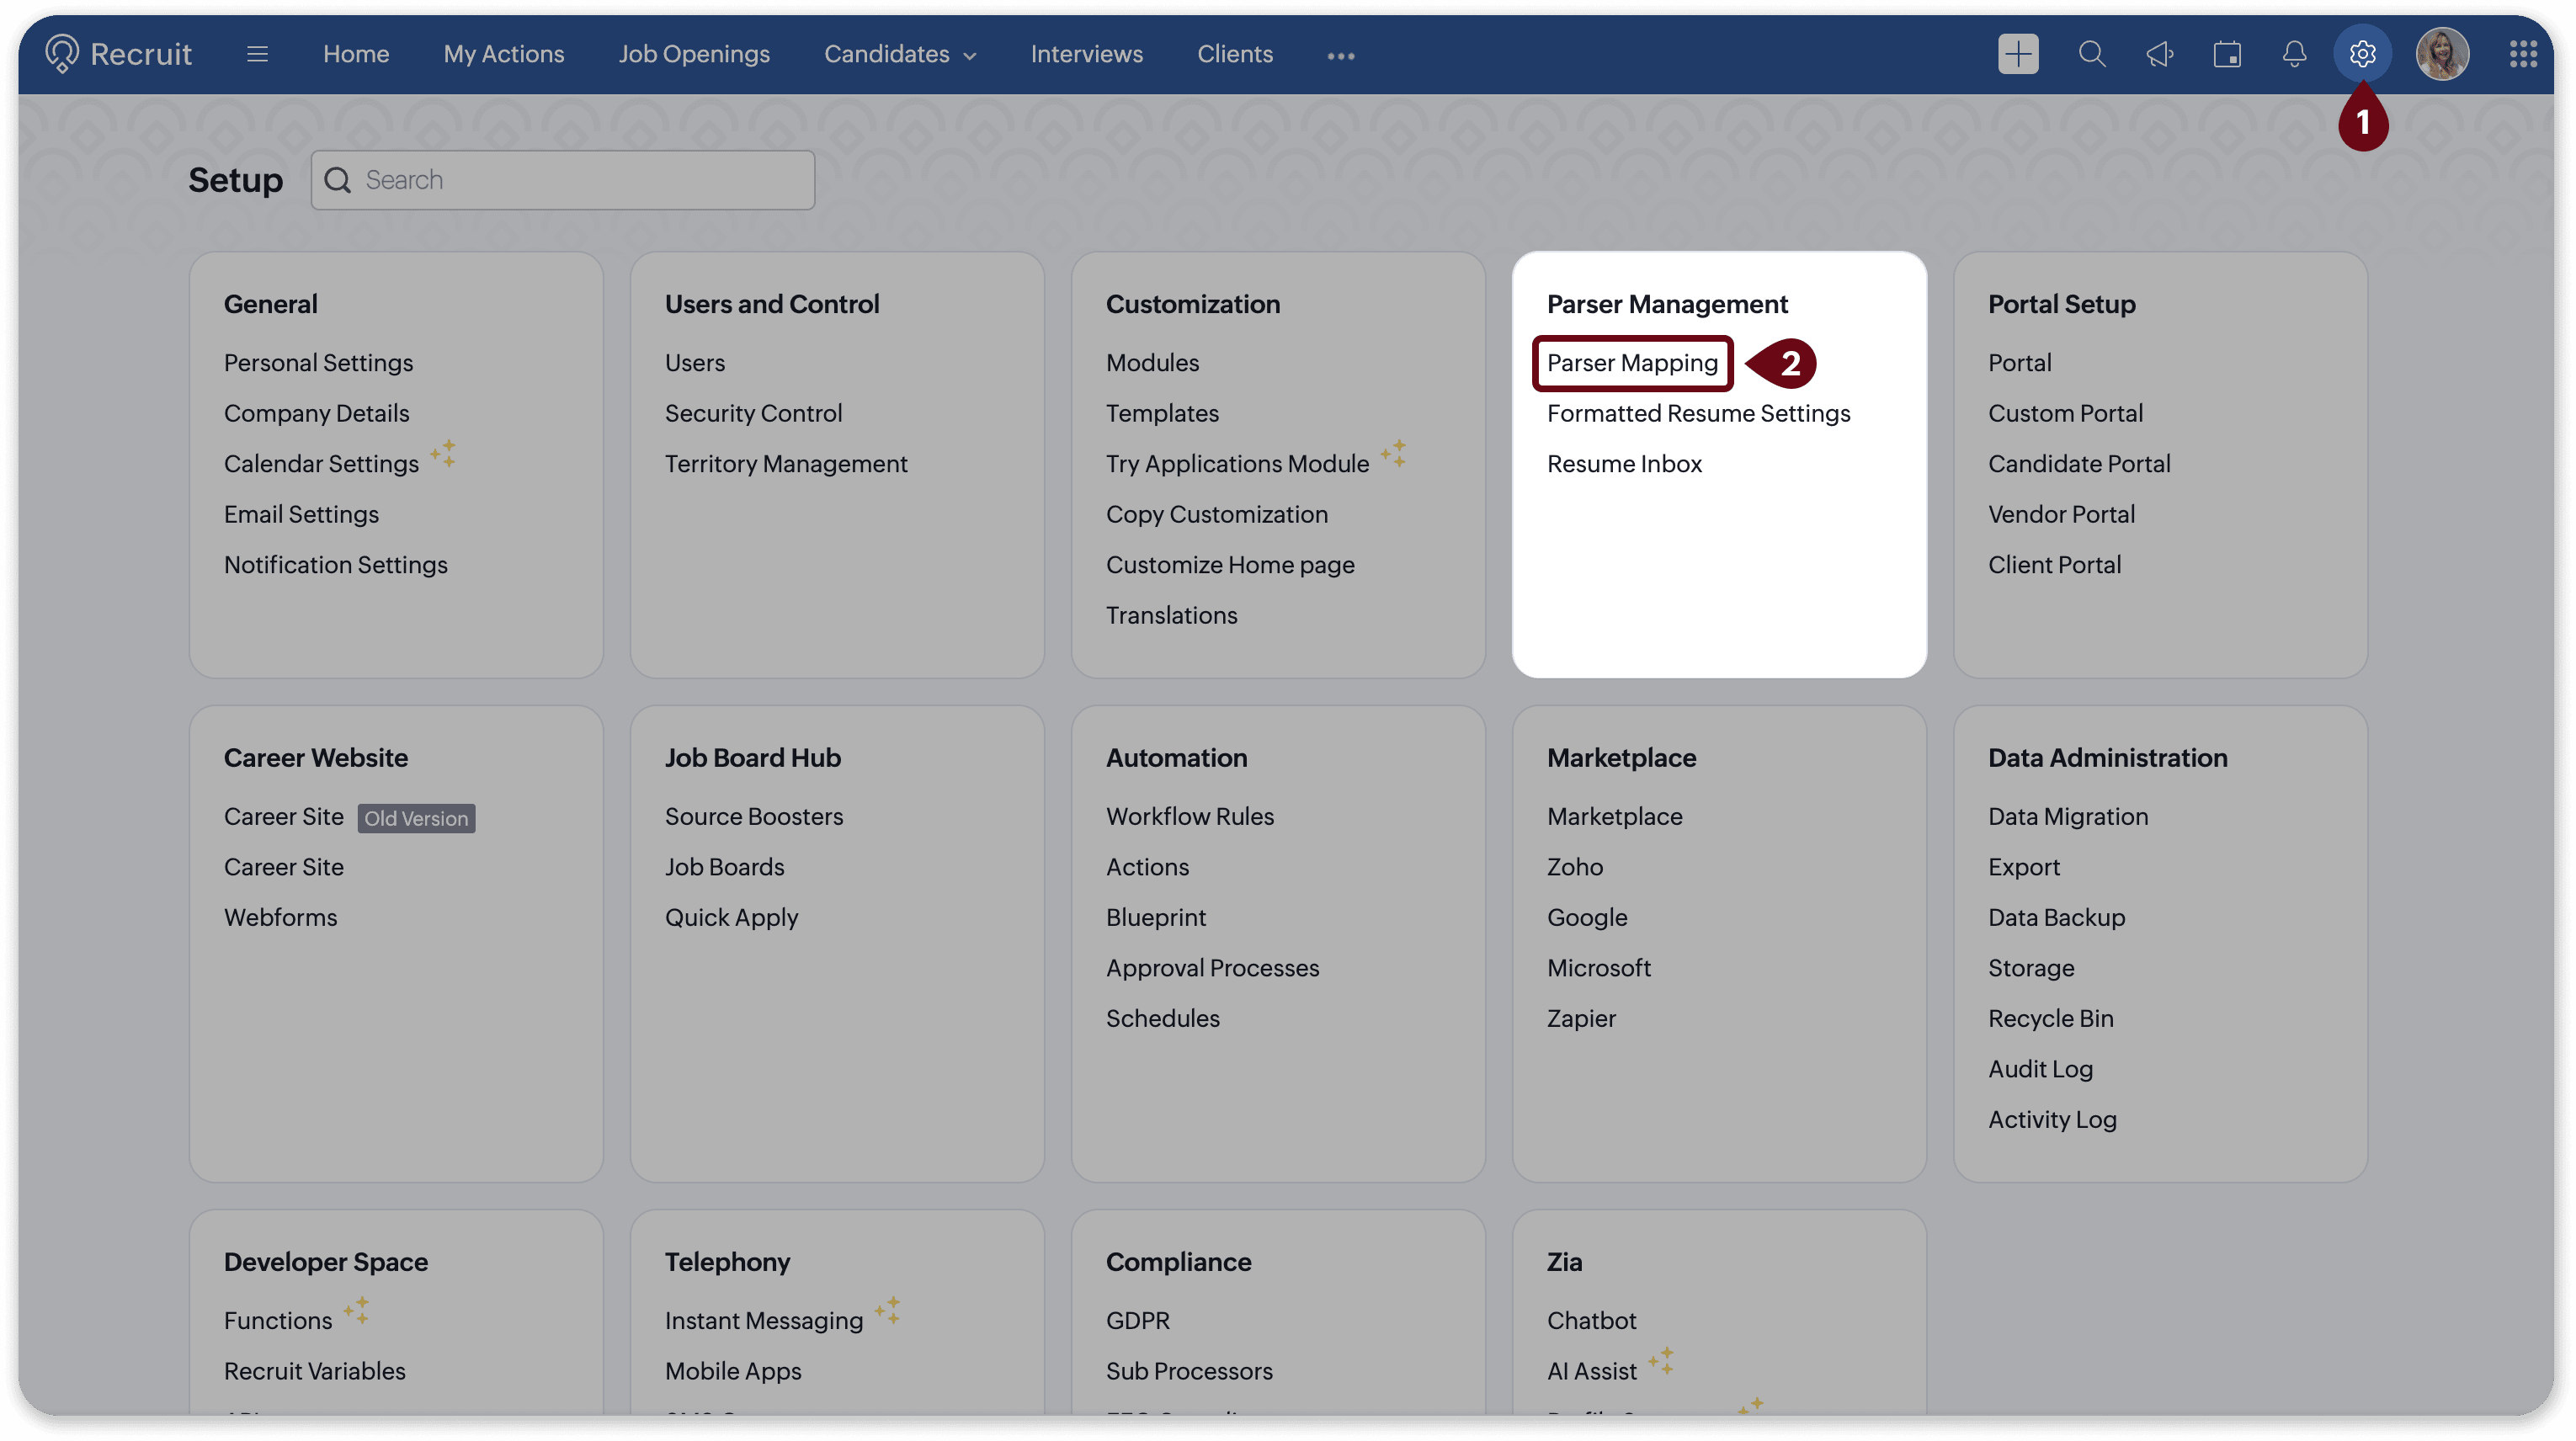Click the Recruit logo icon
This screenshot has width=2576, height=1441.
pos(62,54)
